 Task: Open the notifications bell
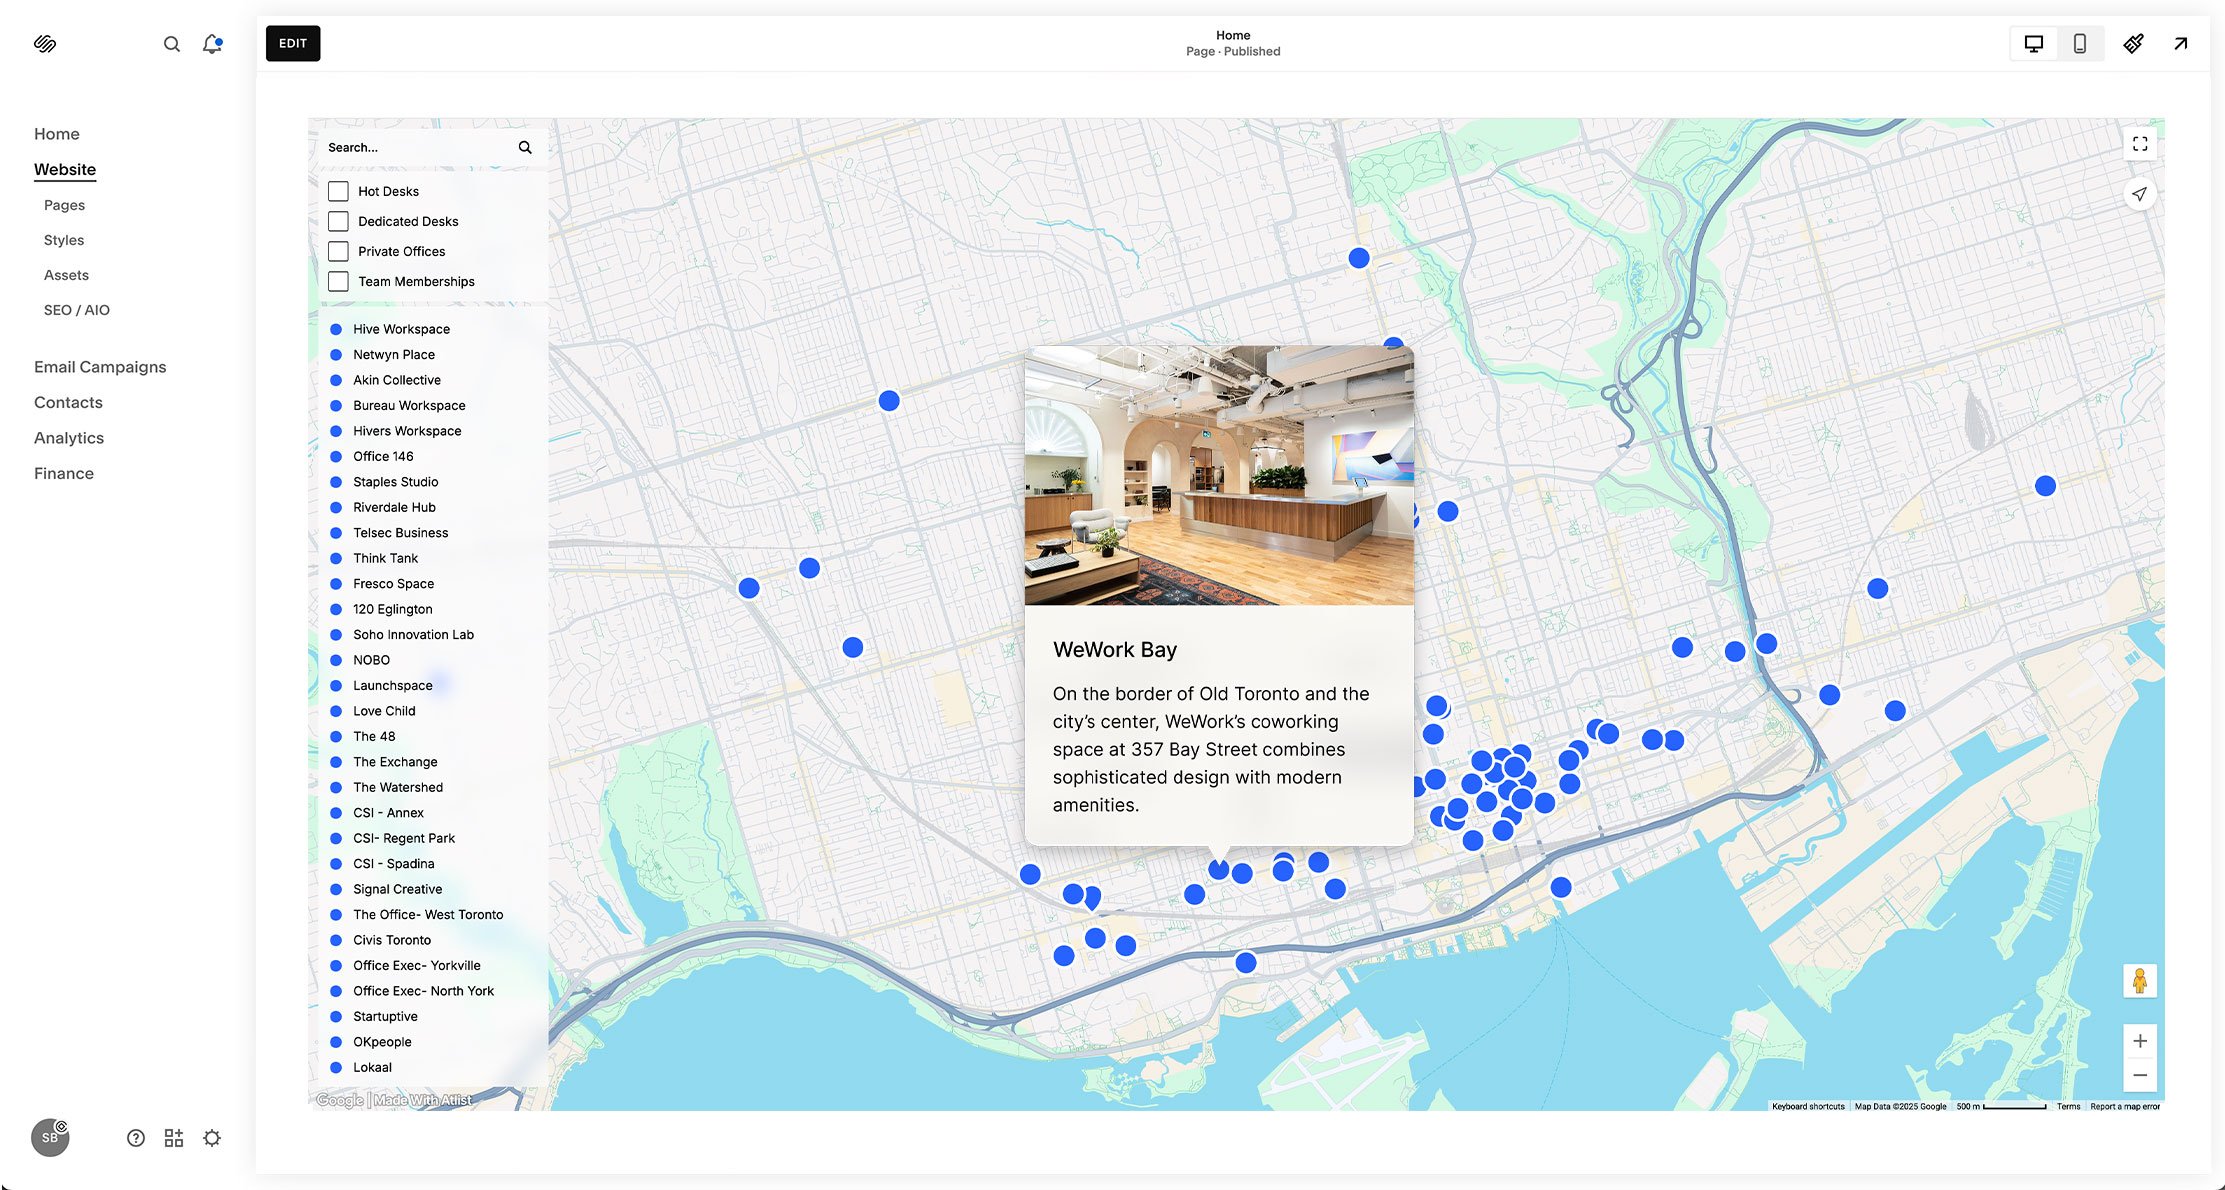pyautogui.click(x=212, y=44)
